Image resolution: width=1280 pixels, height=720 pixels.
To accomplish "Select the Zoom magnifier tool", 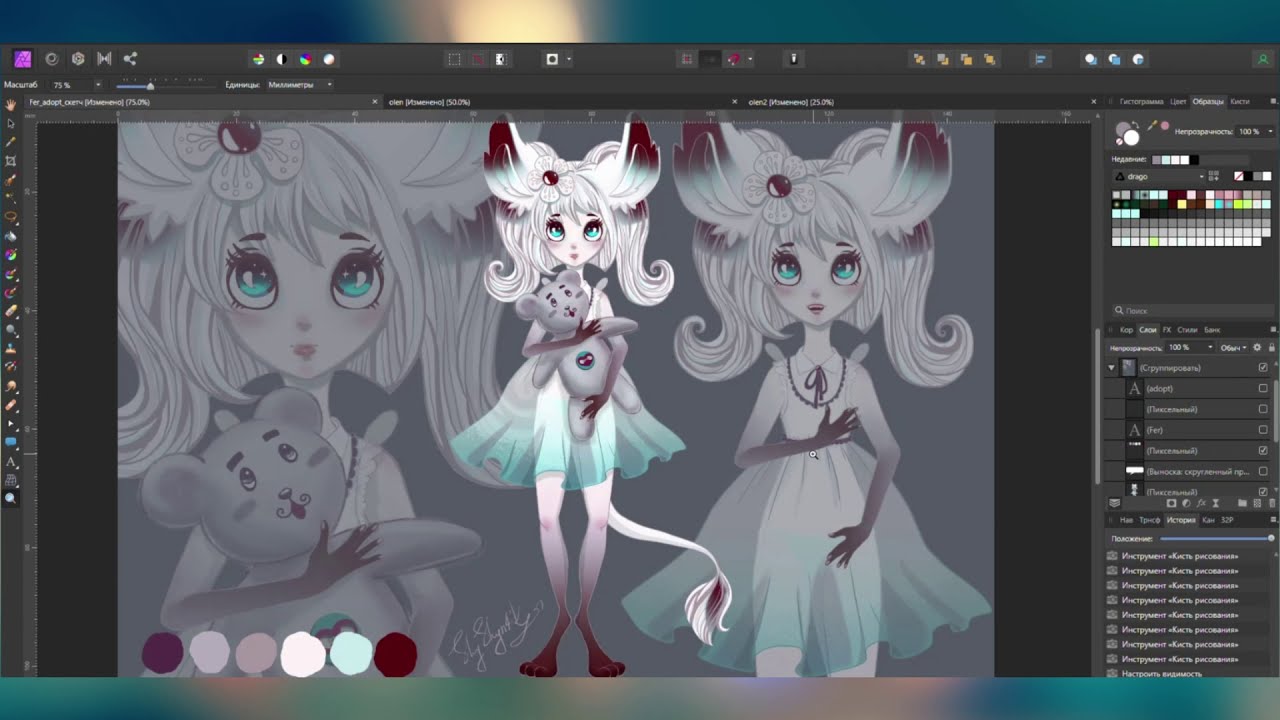I will click(x=11, y=497).
